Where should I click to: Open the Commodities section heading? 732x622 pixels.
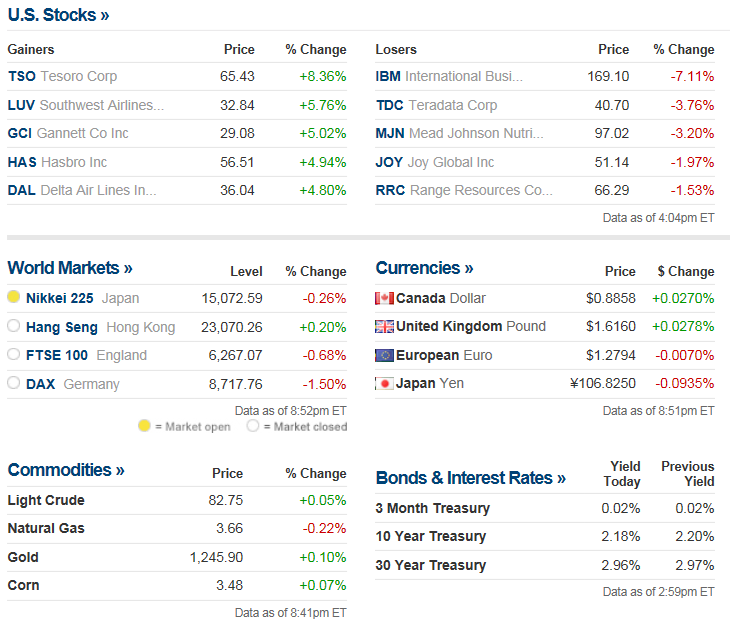click(x=66, y=470)
